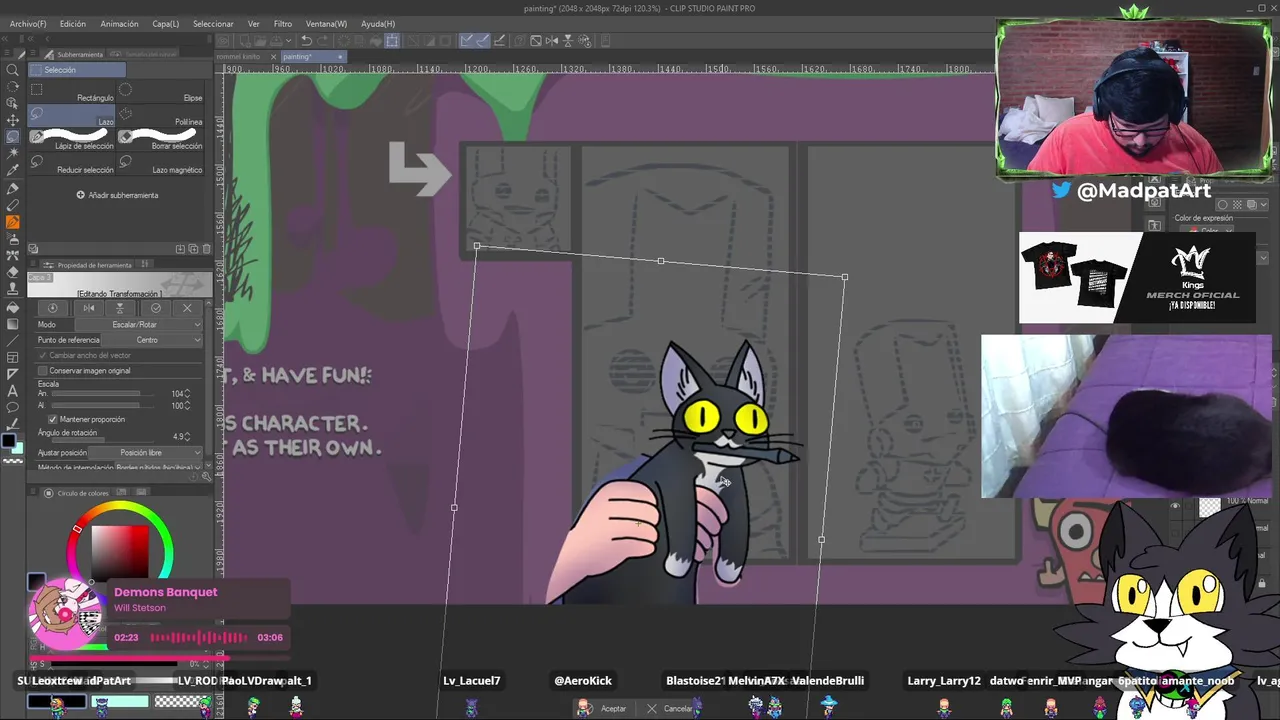Viewport: 1280px width, 720px height.
Task: Toggle Conservar imagen original checkbox
Action: click(x=43, y=371)
